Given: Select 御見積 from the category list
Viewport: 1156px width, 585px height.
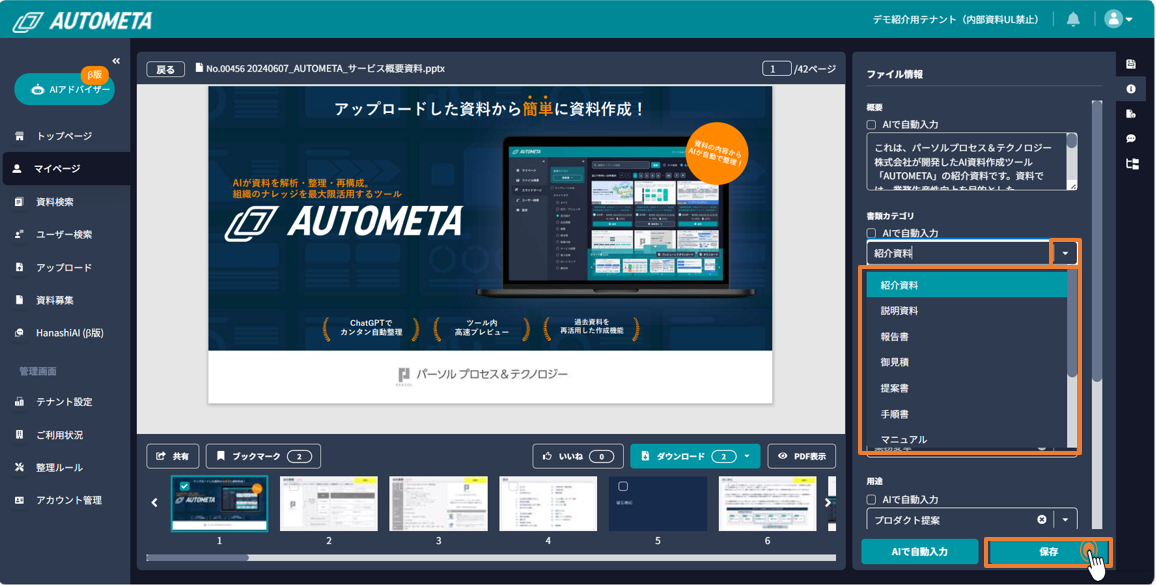Looking at the screenshot, I should 967,362.
